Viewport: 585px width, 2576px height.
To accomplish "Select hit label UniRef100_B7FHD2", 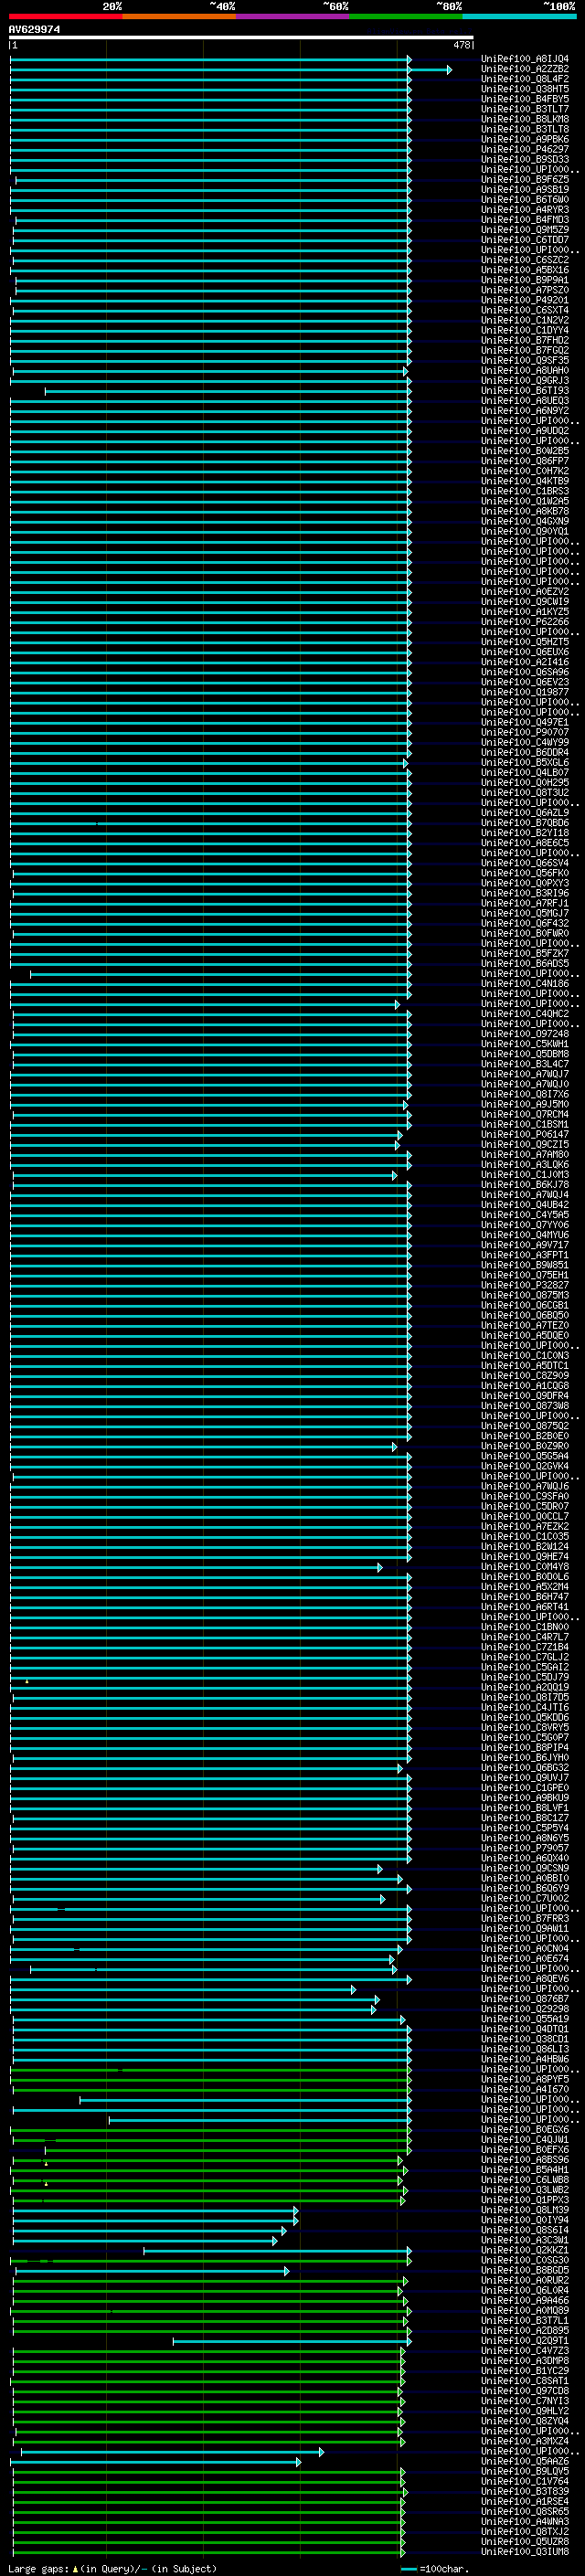I will 525,340.
